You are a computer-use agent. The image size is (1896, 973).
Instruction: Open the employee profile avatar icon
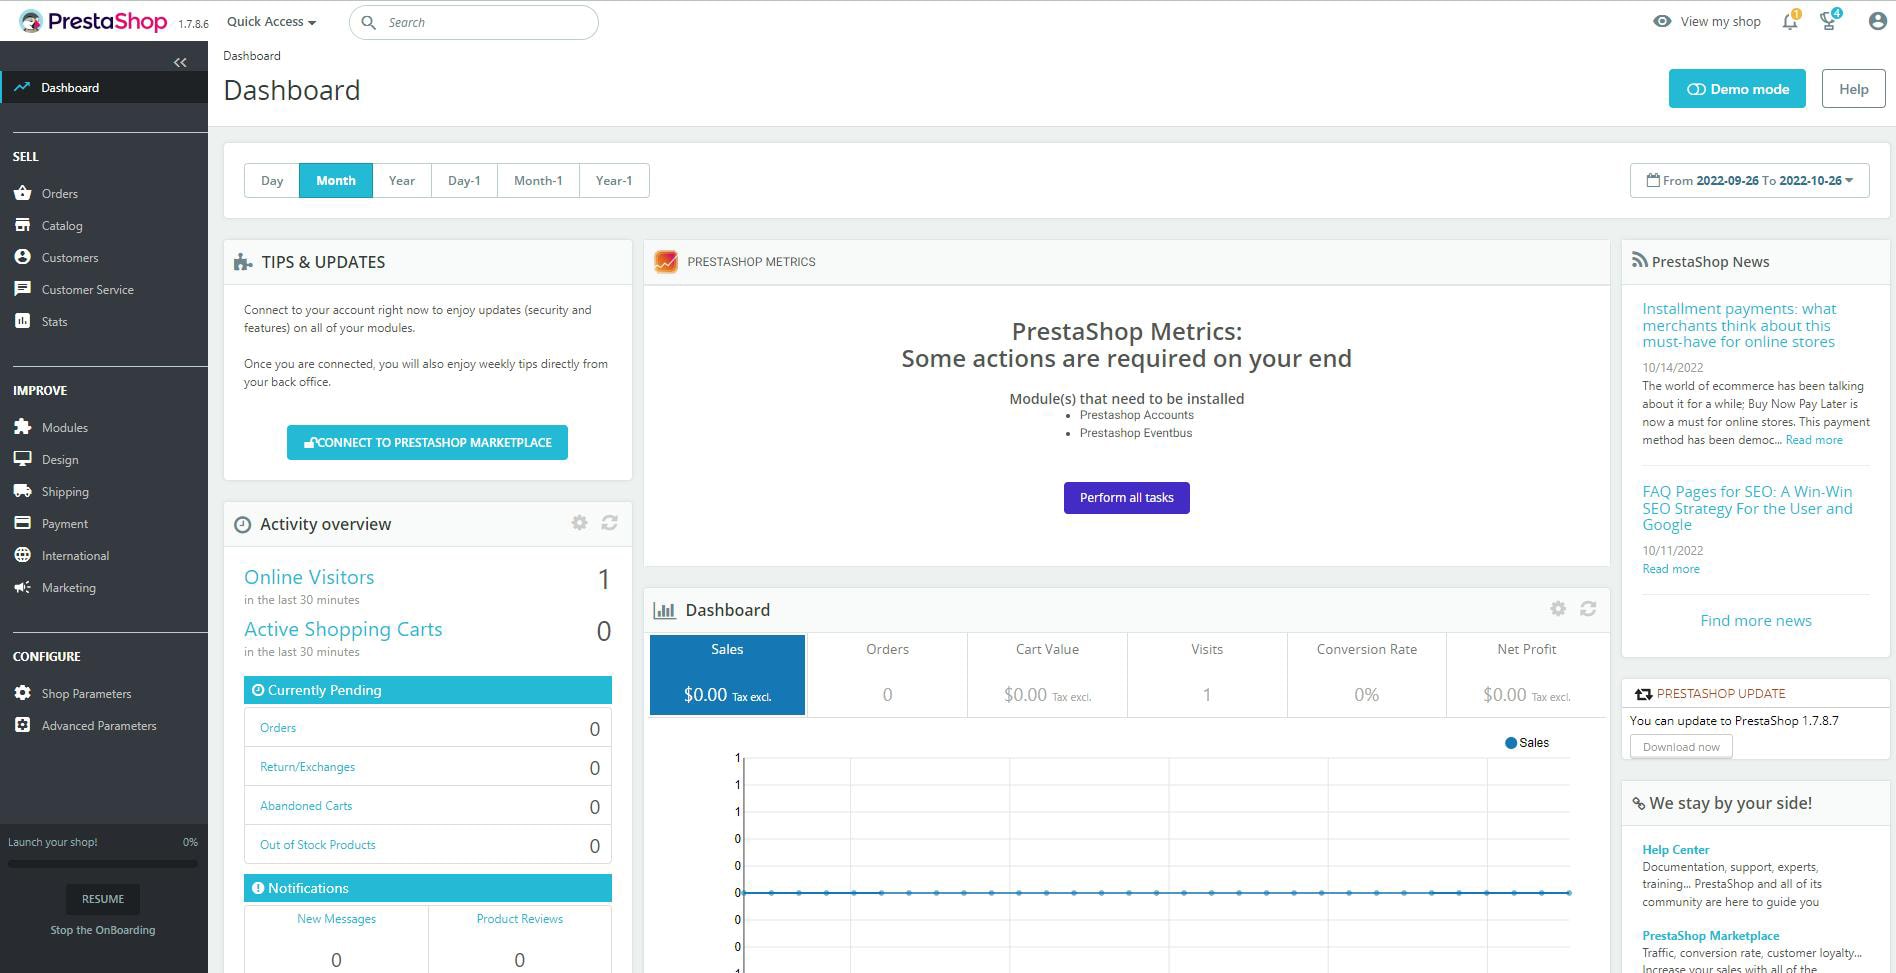point(1877,22)
